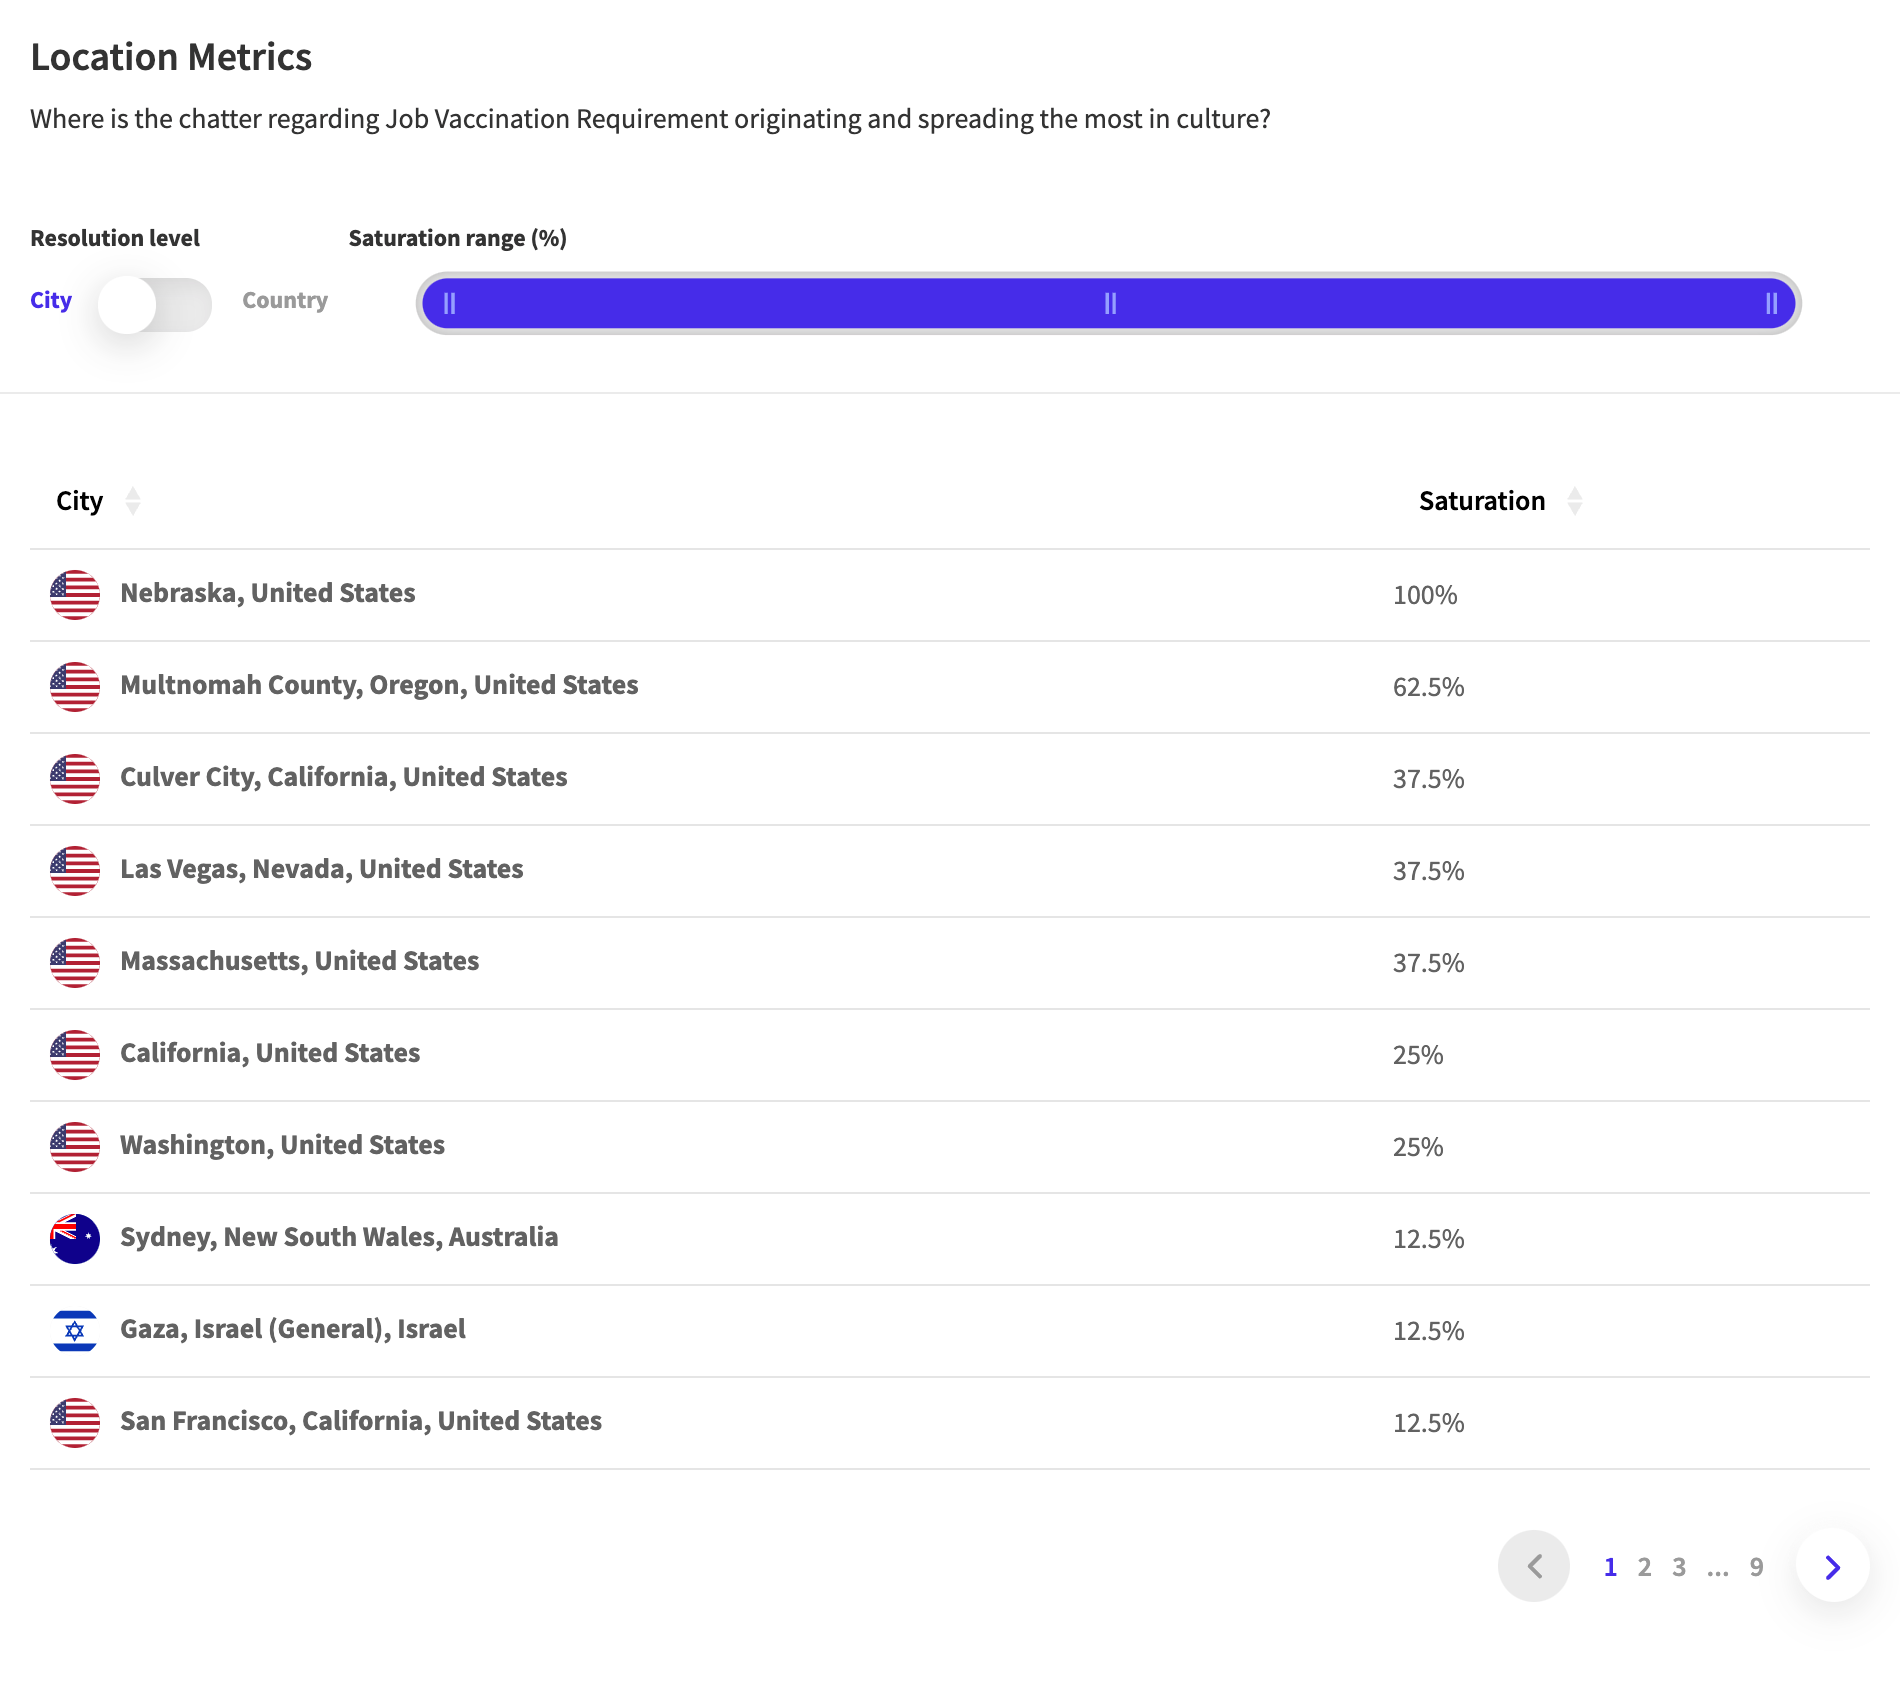Click the Nebraska United States flag icon

tap(75, 595)
